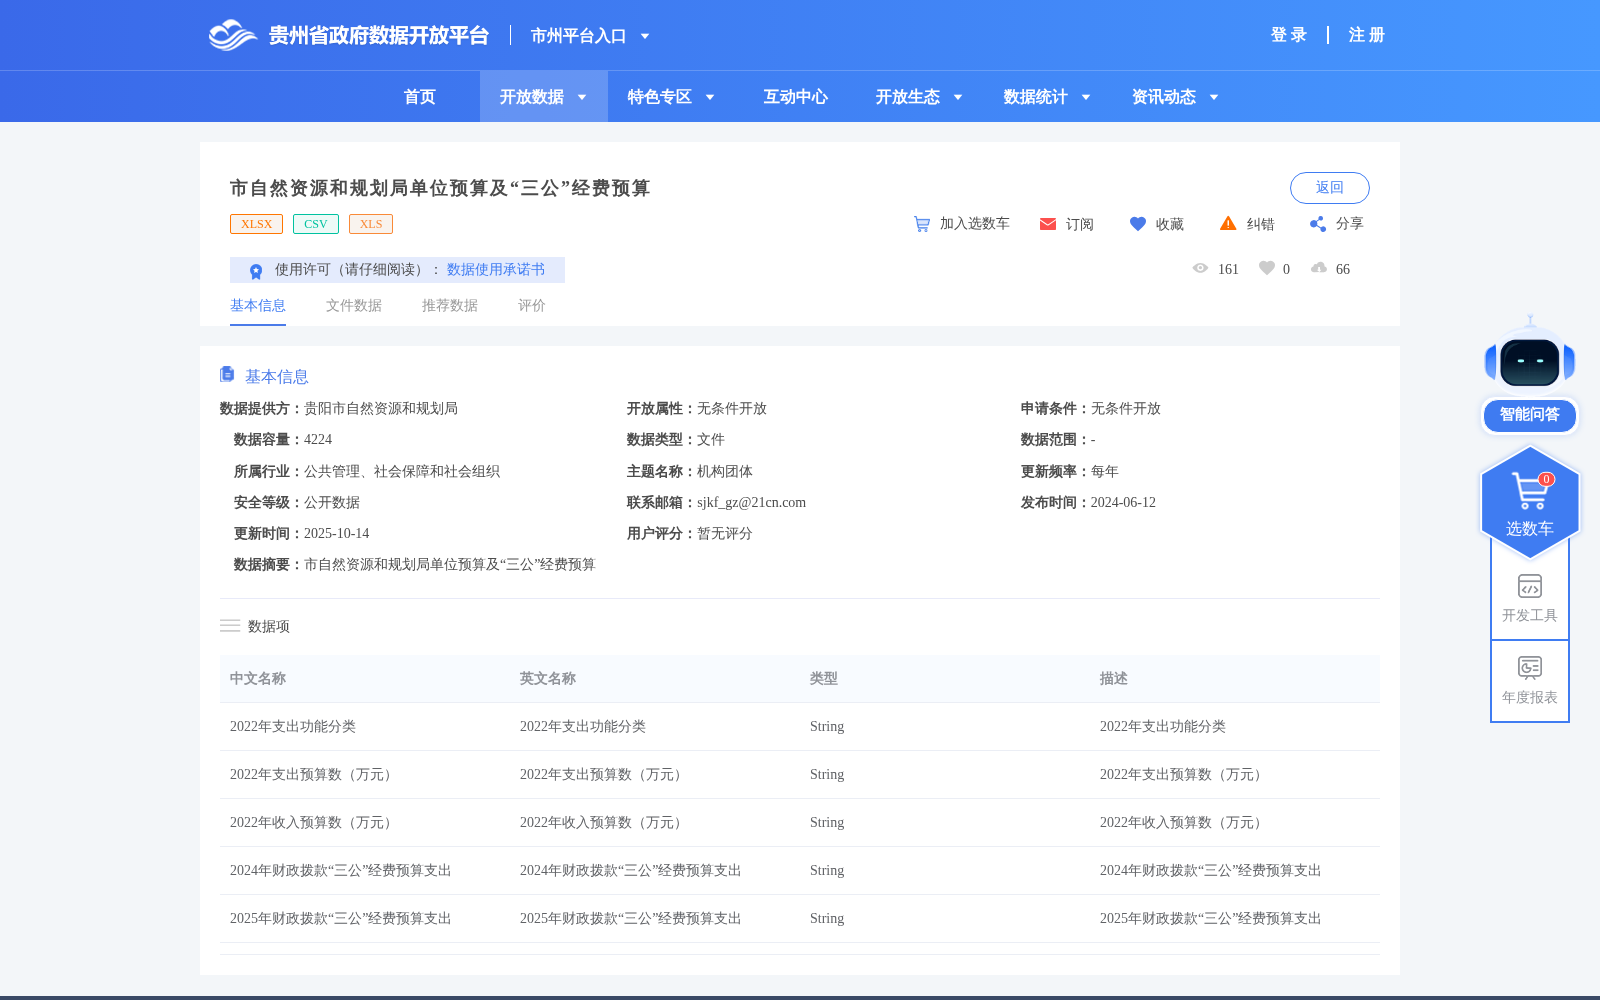Screen dimensions: 1600x1000
Task: Expand the 开放生态 menu arrow
Action: coord(958,97)
